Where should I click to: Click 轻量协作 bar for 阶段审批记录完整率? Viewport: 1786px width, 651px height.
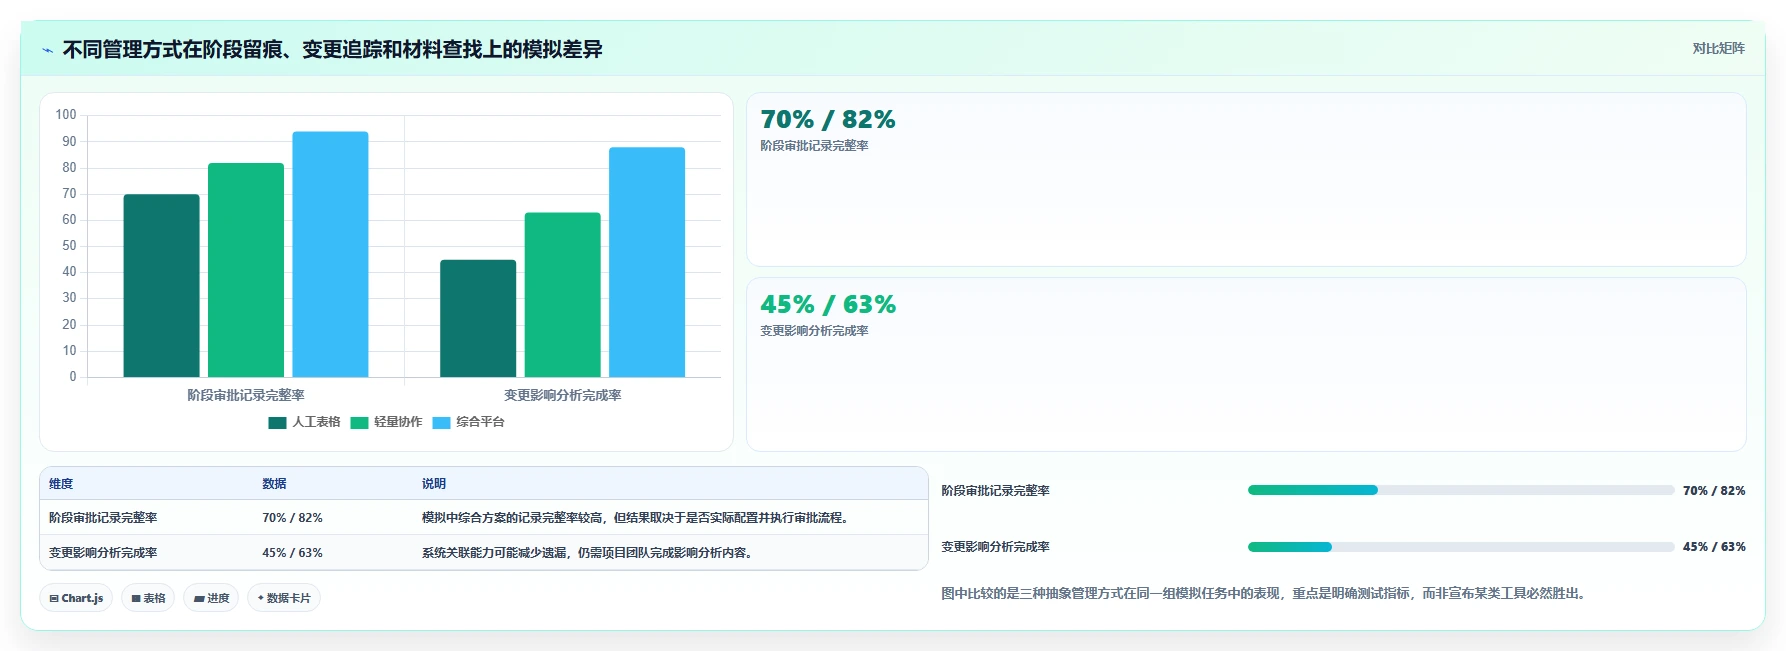pyautogui.click(x=246, y=270)
